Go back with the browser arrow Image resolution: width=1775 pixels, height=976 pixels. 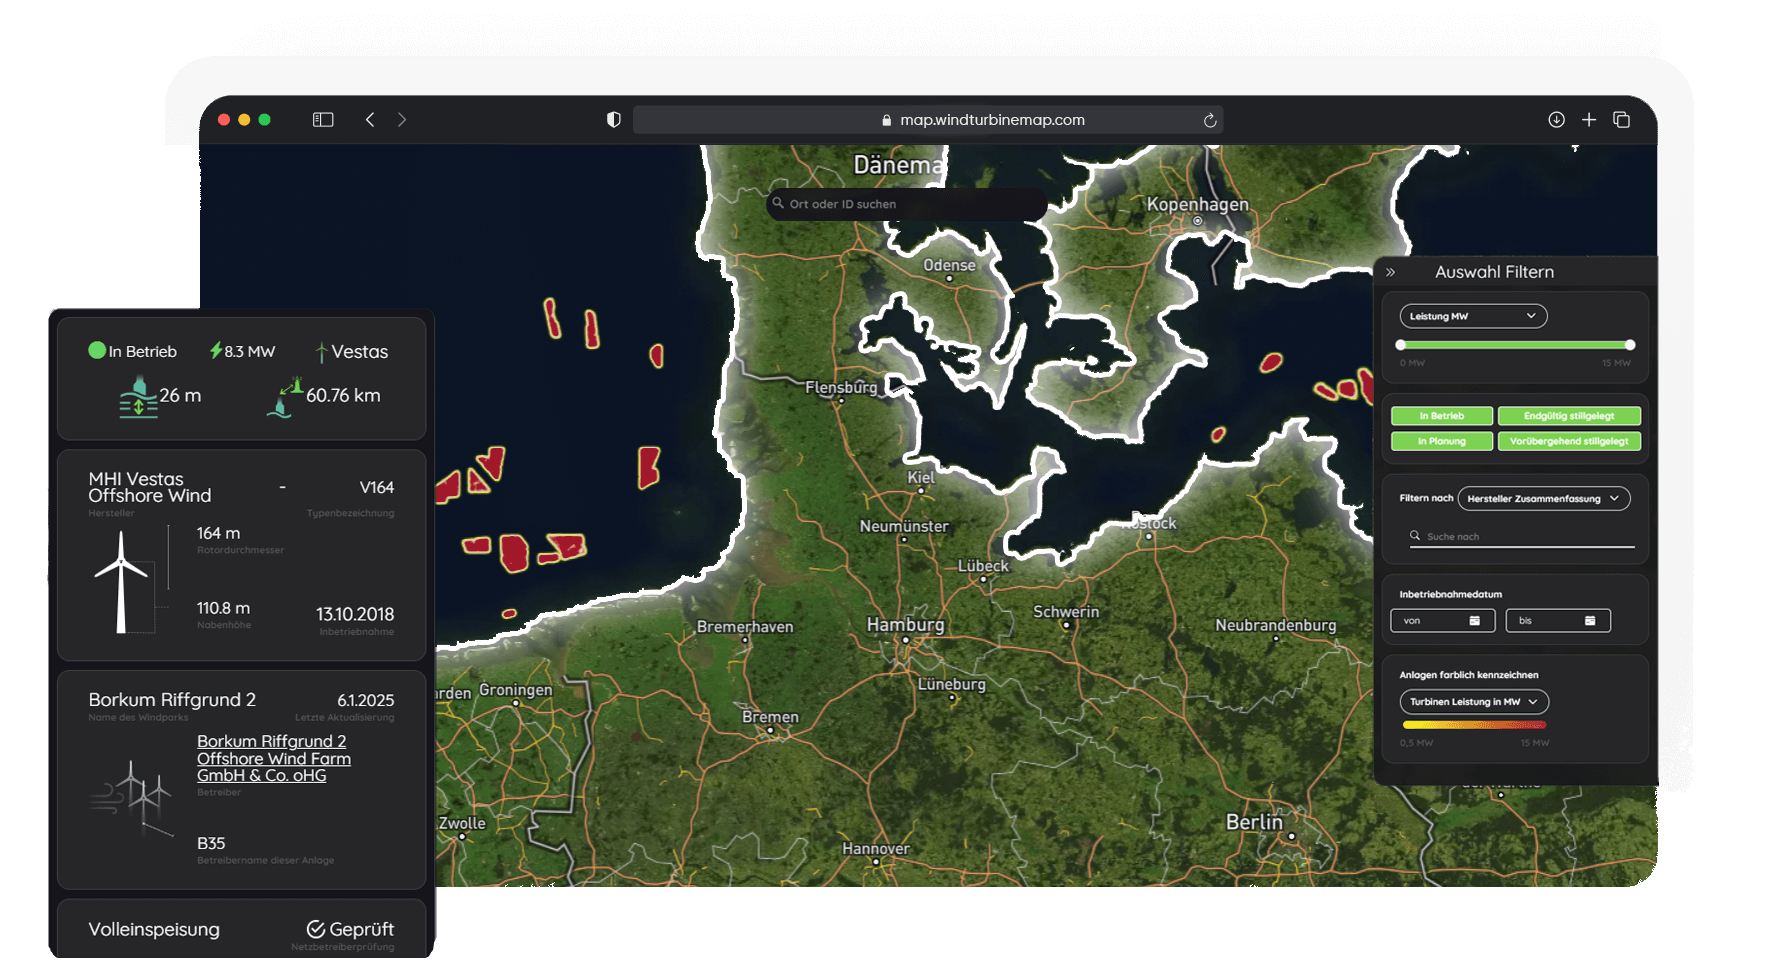tap(370, 120)
